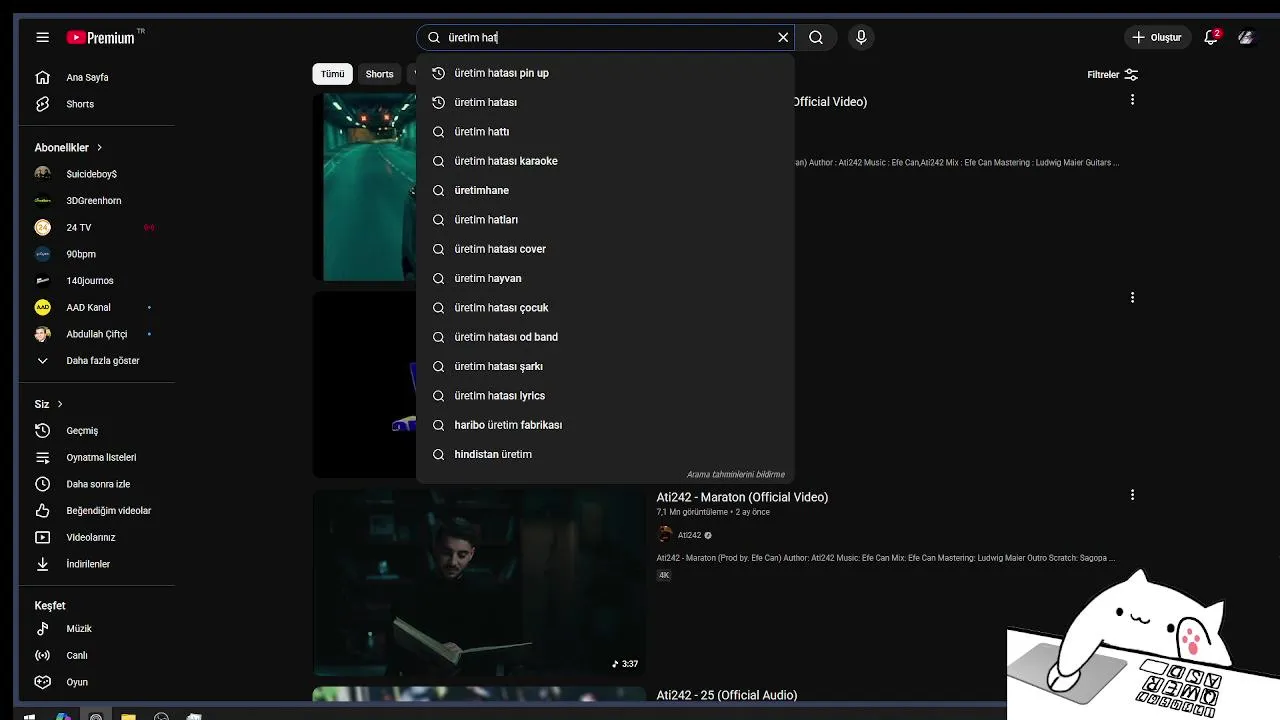
Task: Clear the search box with the X
Action: (x=783, y=37)
